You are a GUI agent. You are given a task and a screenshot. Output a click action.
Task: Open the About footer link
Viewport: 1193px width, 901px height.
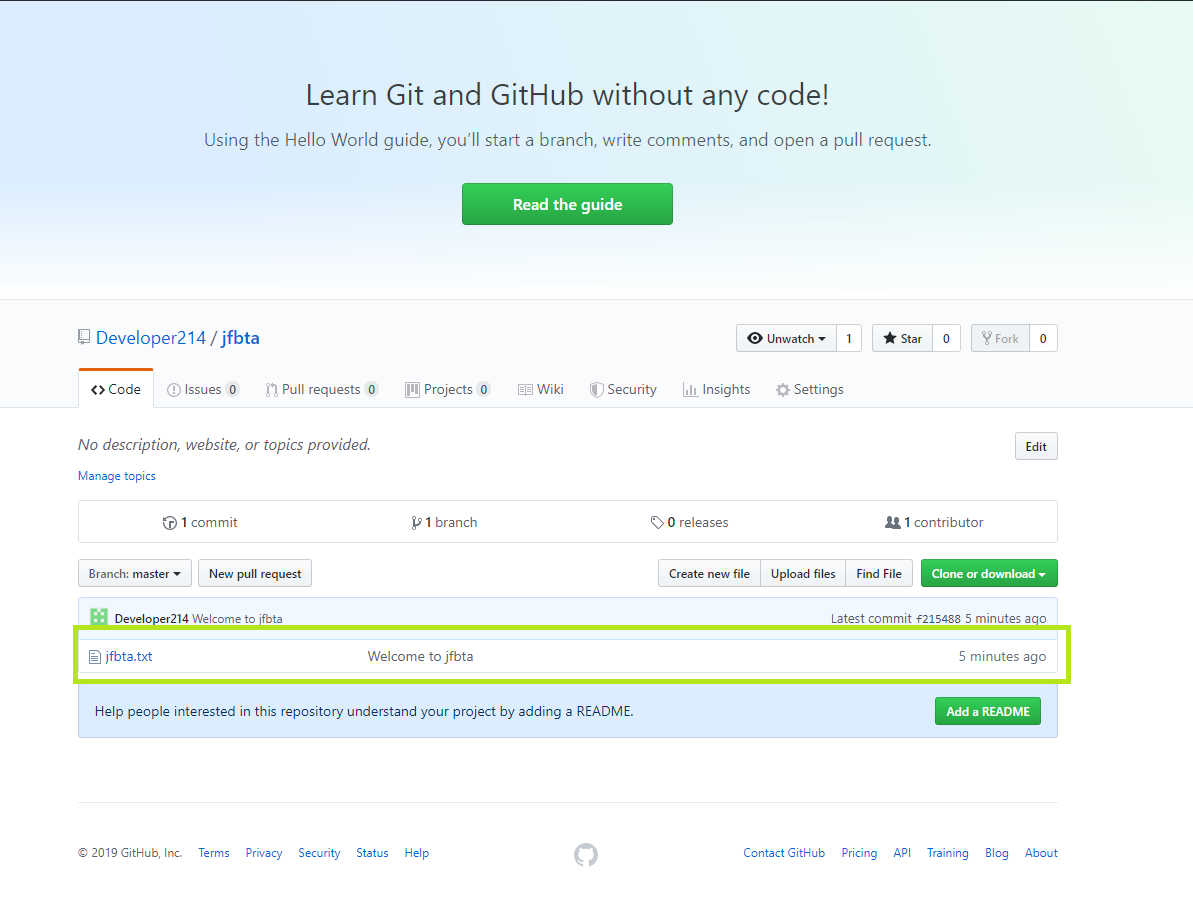tap(1041, 853)
